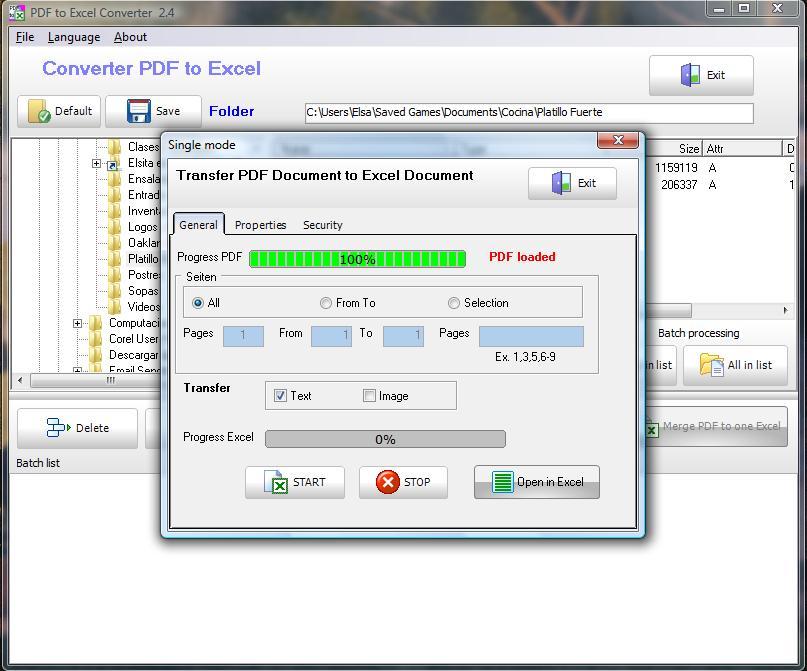Click the Progress PDF 100% bar
807x671 pixels.
[357, 259]
